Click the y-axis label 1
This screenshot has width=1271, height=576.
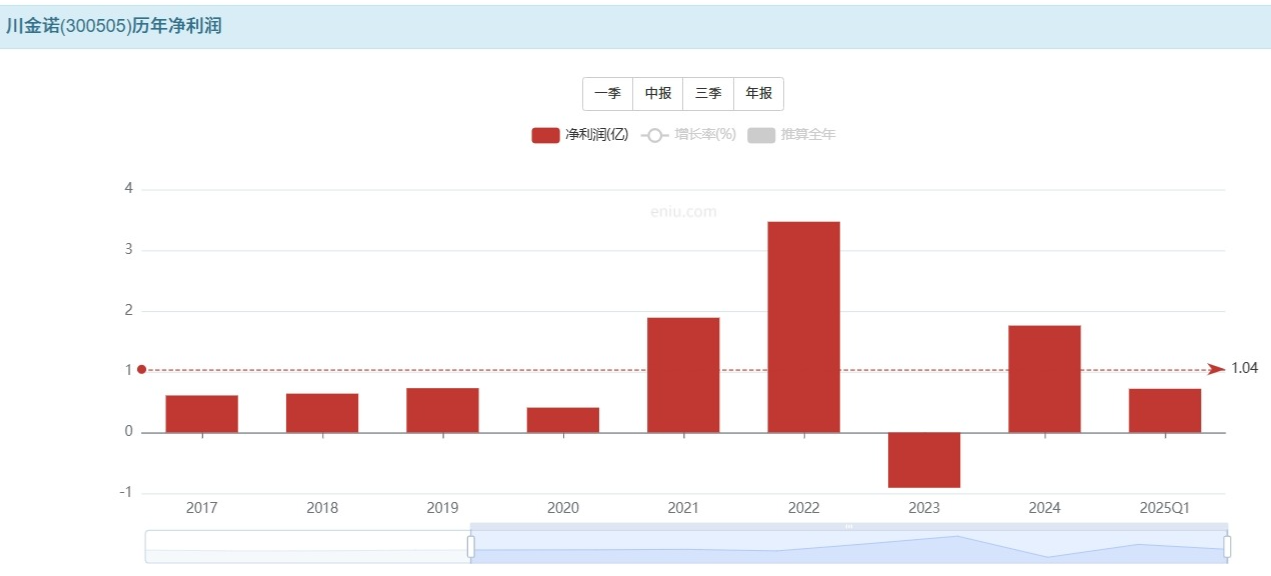click(129, 371)
